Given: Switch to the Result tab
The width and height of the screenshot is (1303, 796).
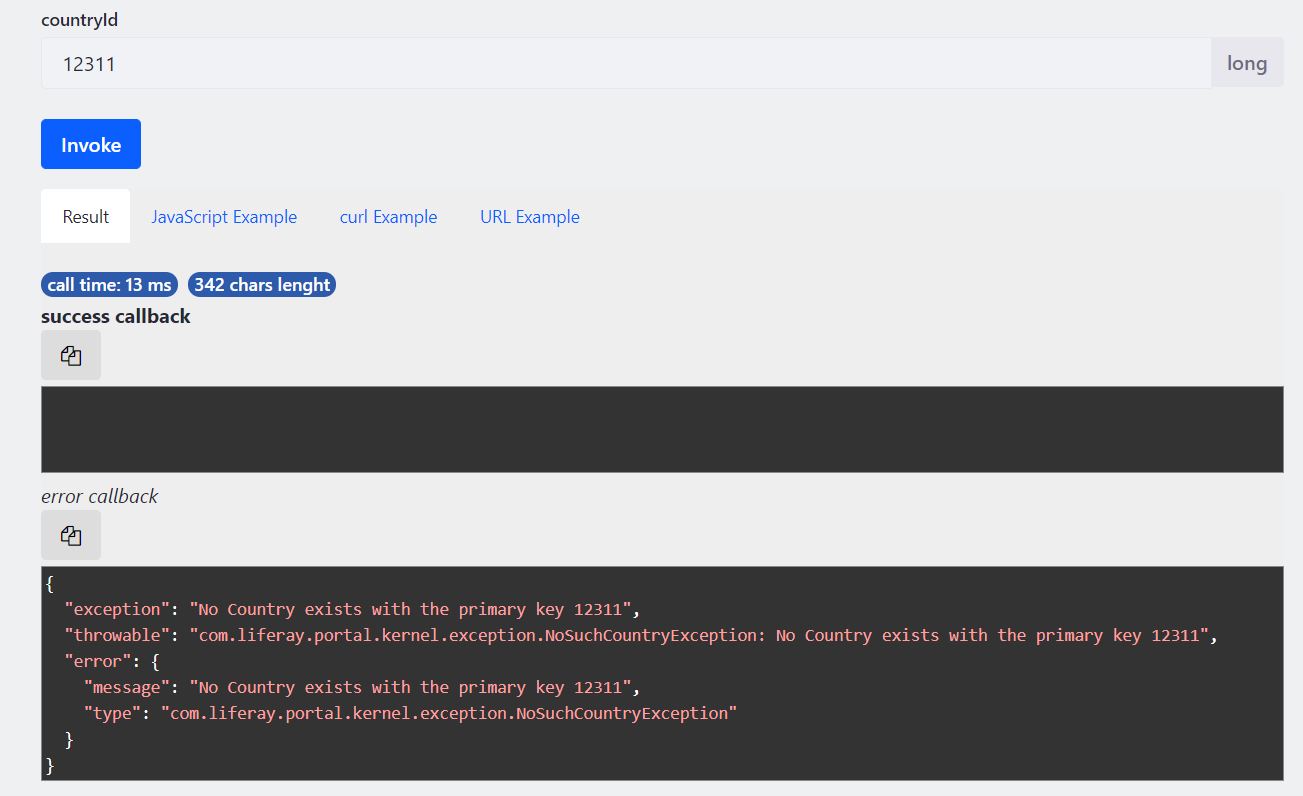Looking at the screenshot, I should point(86,216).
